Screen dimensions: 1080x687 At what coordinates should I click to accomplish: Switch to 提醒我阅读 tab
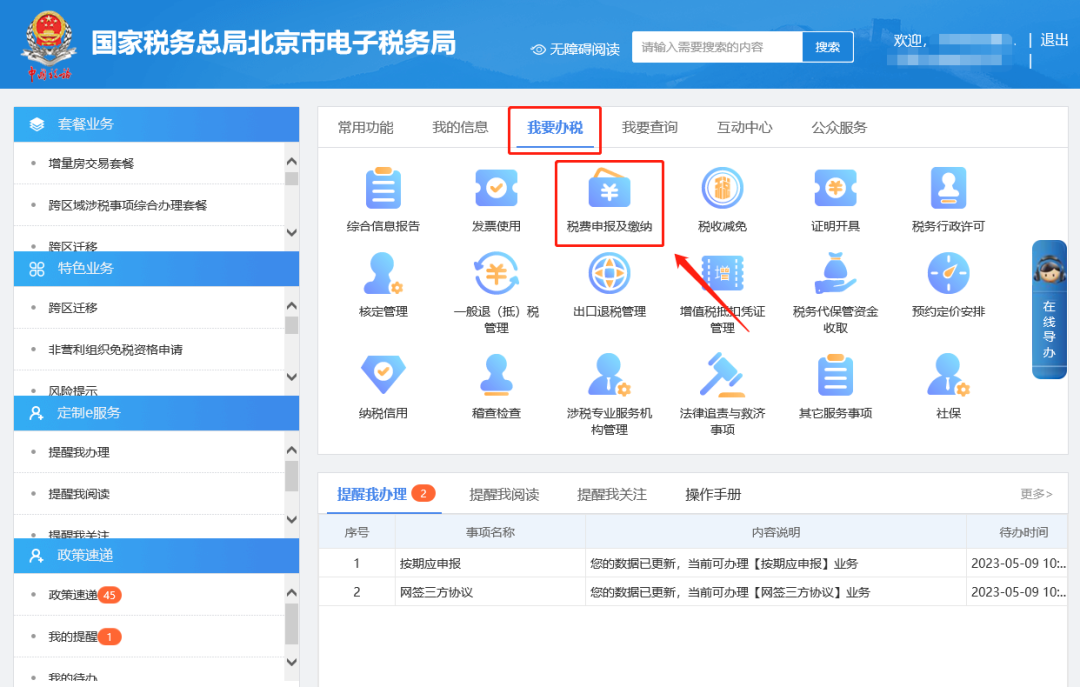click(x=504, y=494)
